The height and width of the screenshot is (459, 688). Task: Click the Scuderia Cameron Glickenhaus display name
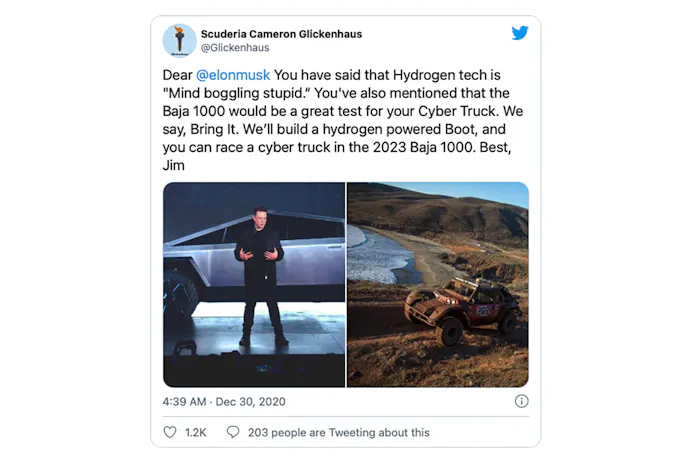coord(281,34)
